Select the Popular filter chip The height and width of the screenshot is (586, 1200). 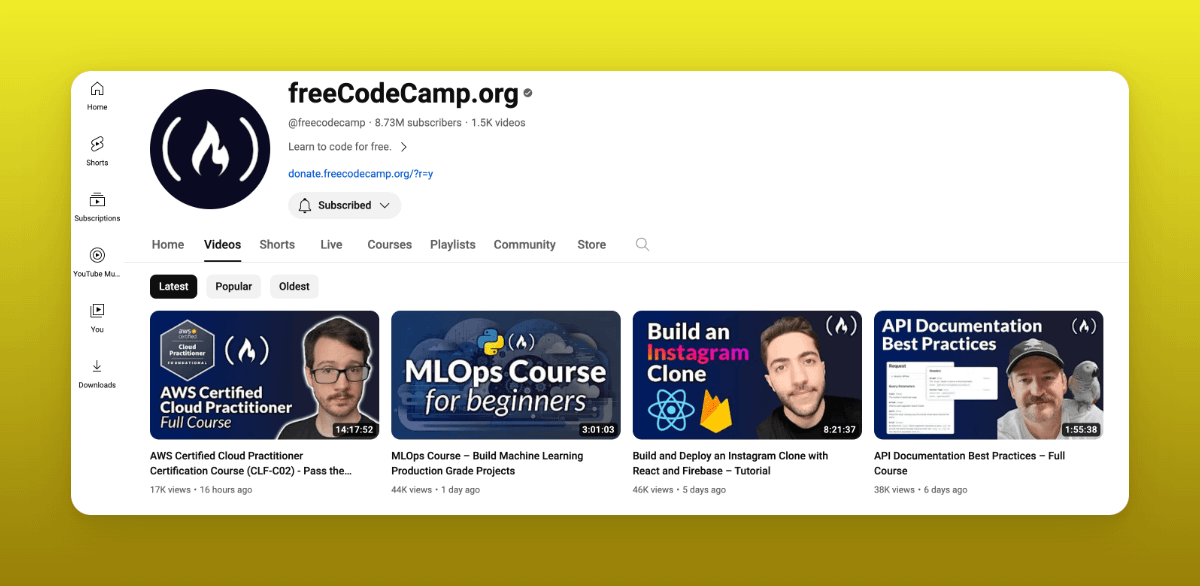coord(234,286)
